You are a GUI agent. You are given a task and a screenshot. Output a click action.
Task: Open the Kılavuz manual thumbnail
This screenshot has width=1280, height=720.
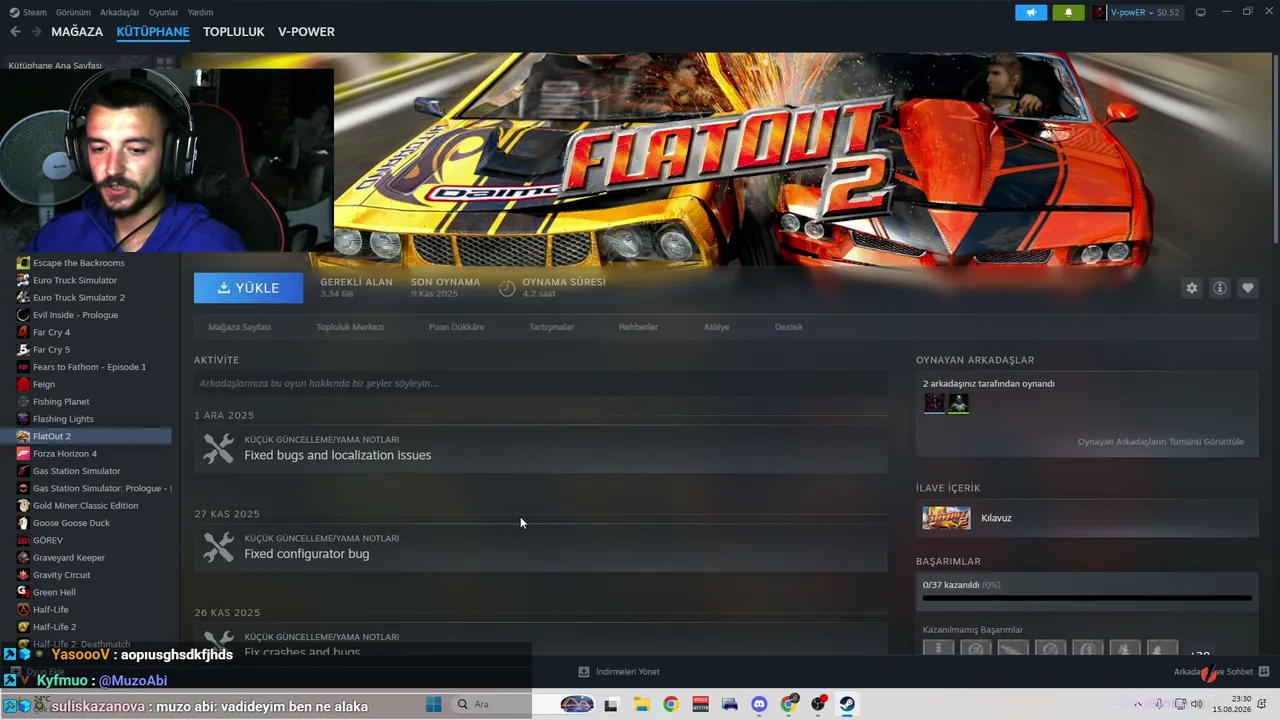[946, 518]
